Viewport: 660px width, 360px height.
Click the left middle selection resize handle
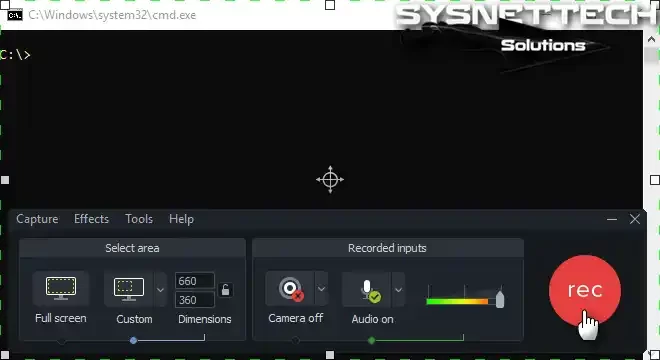5,180
